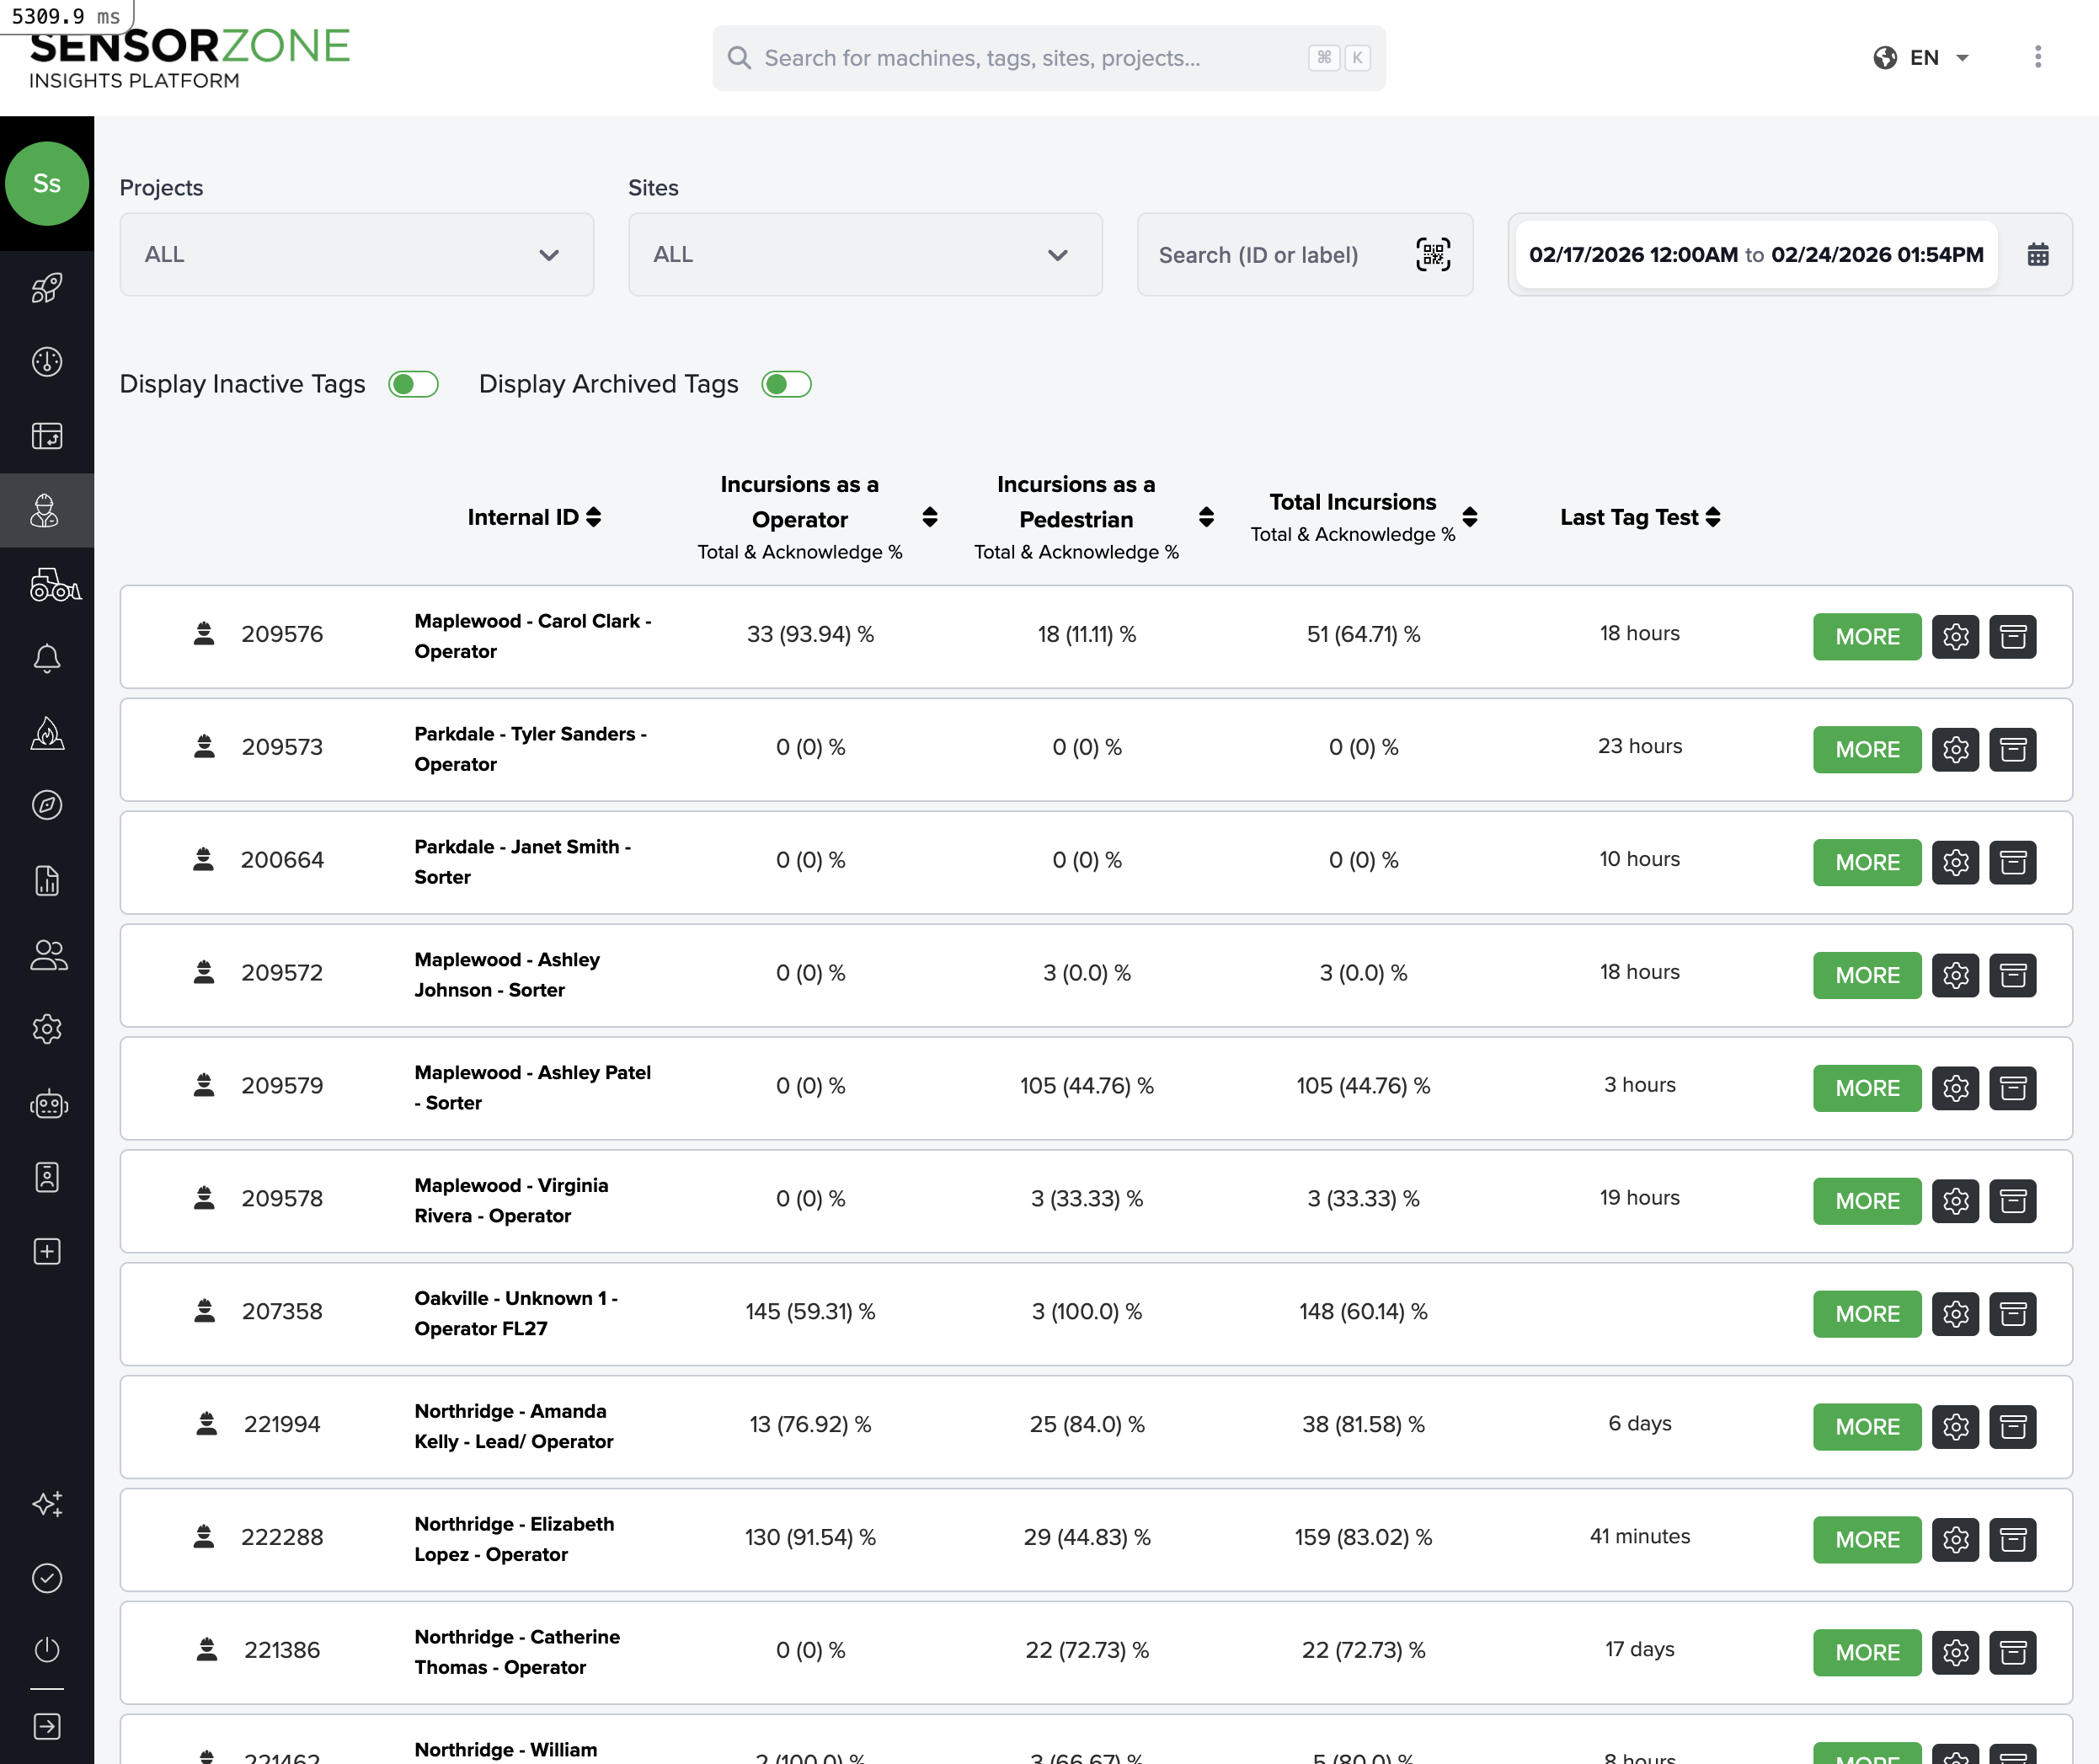Image resolution: width=2099 pixels, height=1764 pixels.
Task: Open the dashboard gauge icon in sidebar
Action: pyautogui.click(x=47, y=362)
